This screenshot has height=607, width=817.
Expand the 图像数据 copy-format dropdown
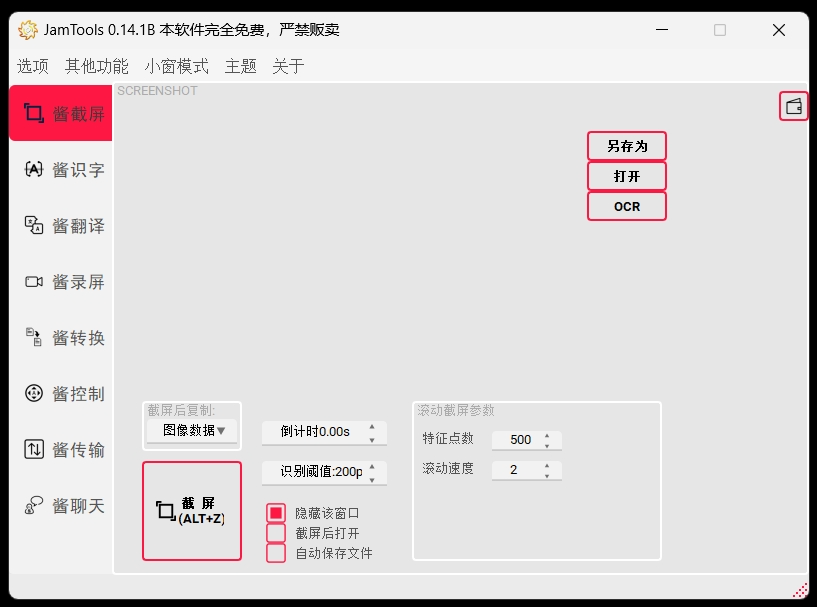pos(192,430)
